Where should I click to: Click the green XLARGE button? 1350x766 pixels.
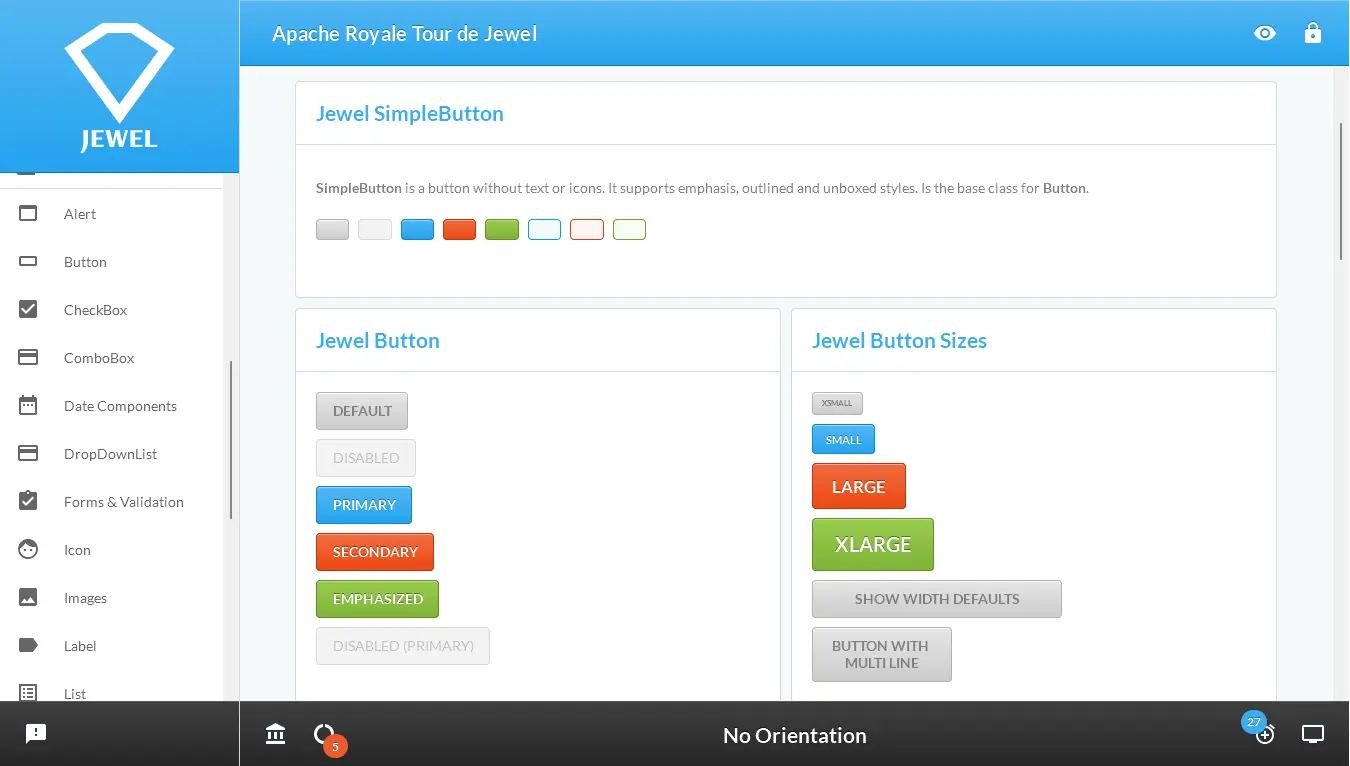click(873, 544)
